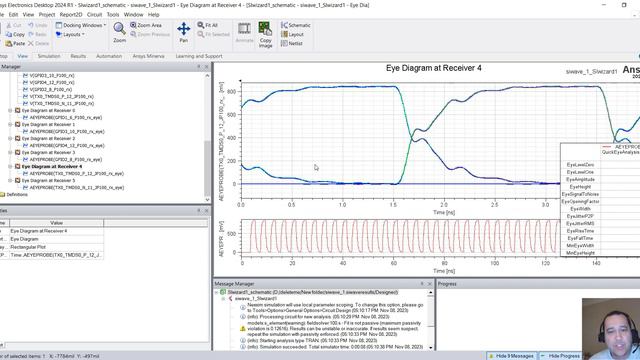Click the Hide 9 Messages button
640x360 pixels.
coord(511,356)
